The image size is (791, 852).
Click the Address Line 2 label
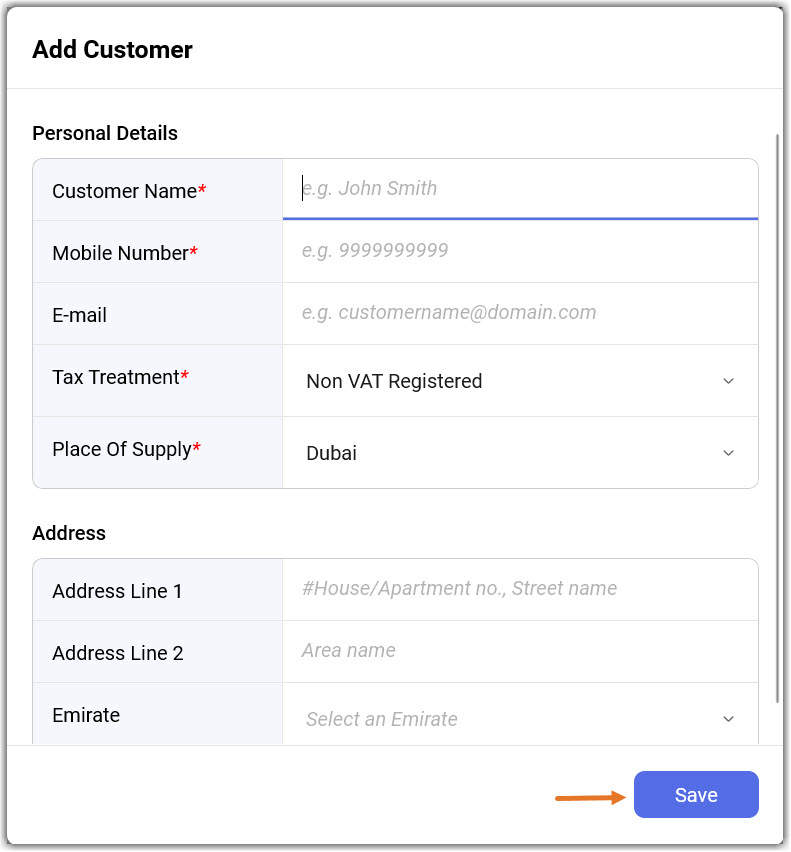pyautogui.click(x=117, y=653)
